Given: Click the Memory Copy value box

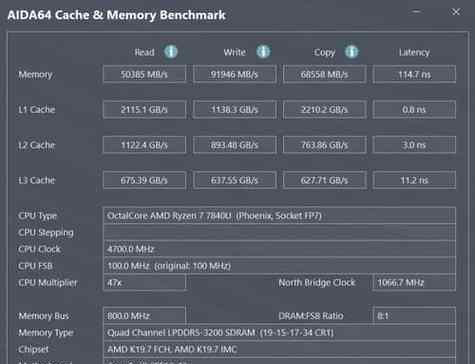Looking at the screenshot, I should [325, 74].
